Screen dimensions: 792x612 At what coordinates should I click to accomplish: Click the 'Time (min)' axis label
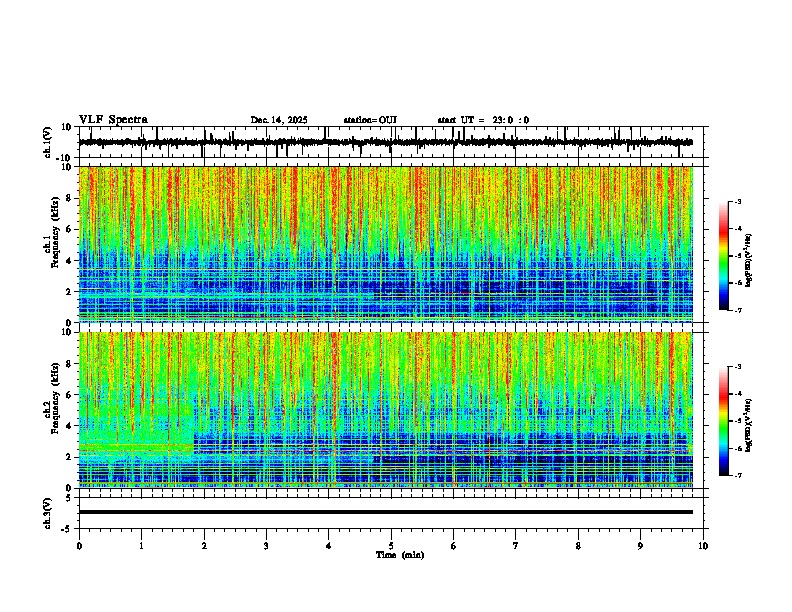pyautogui.click(x=400, y=554)
